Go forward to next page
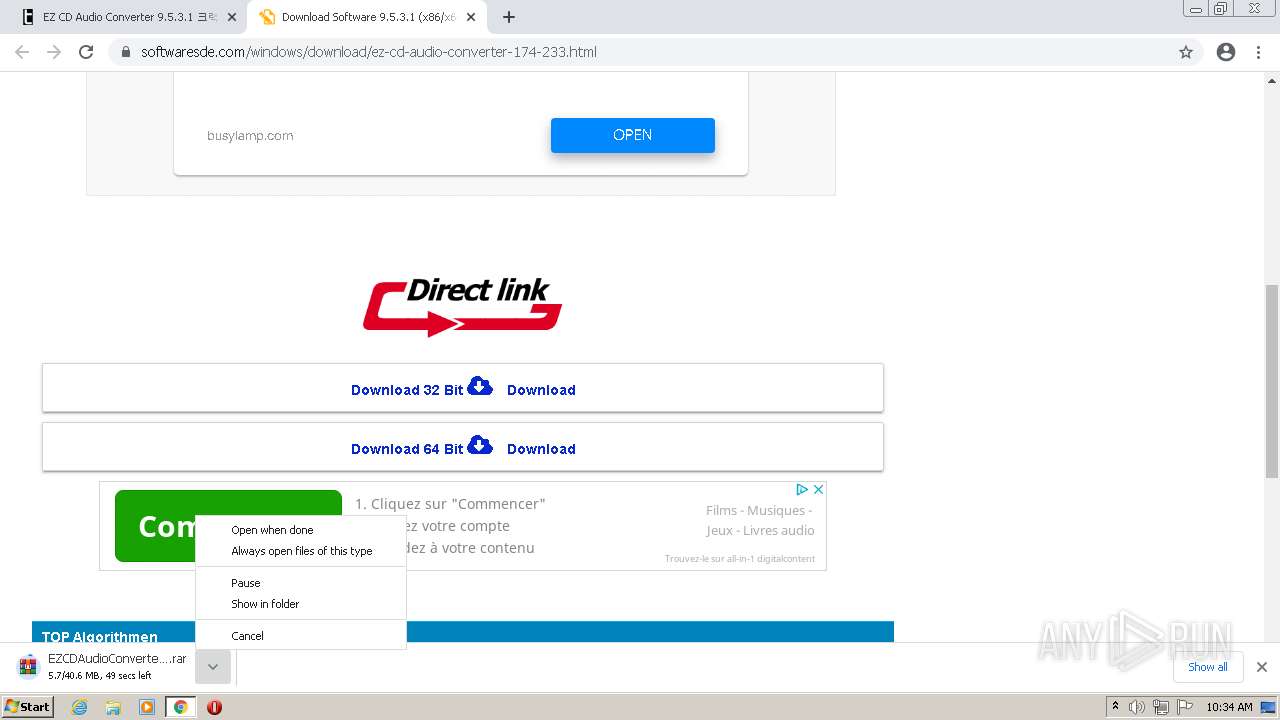1280x720 pixels. (54, 52)
